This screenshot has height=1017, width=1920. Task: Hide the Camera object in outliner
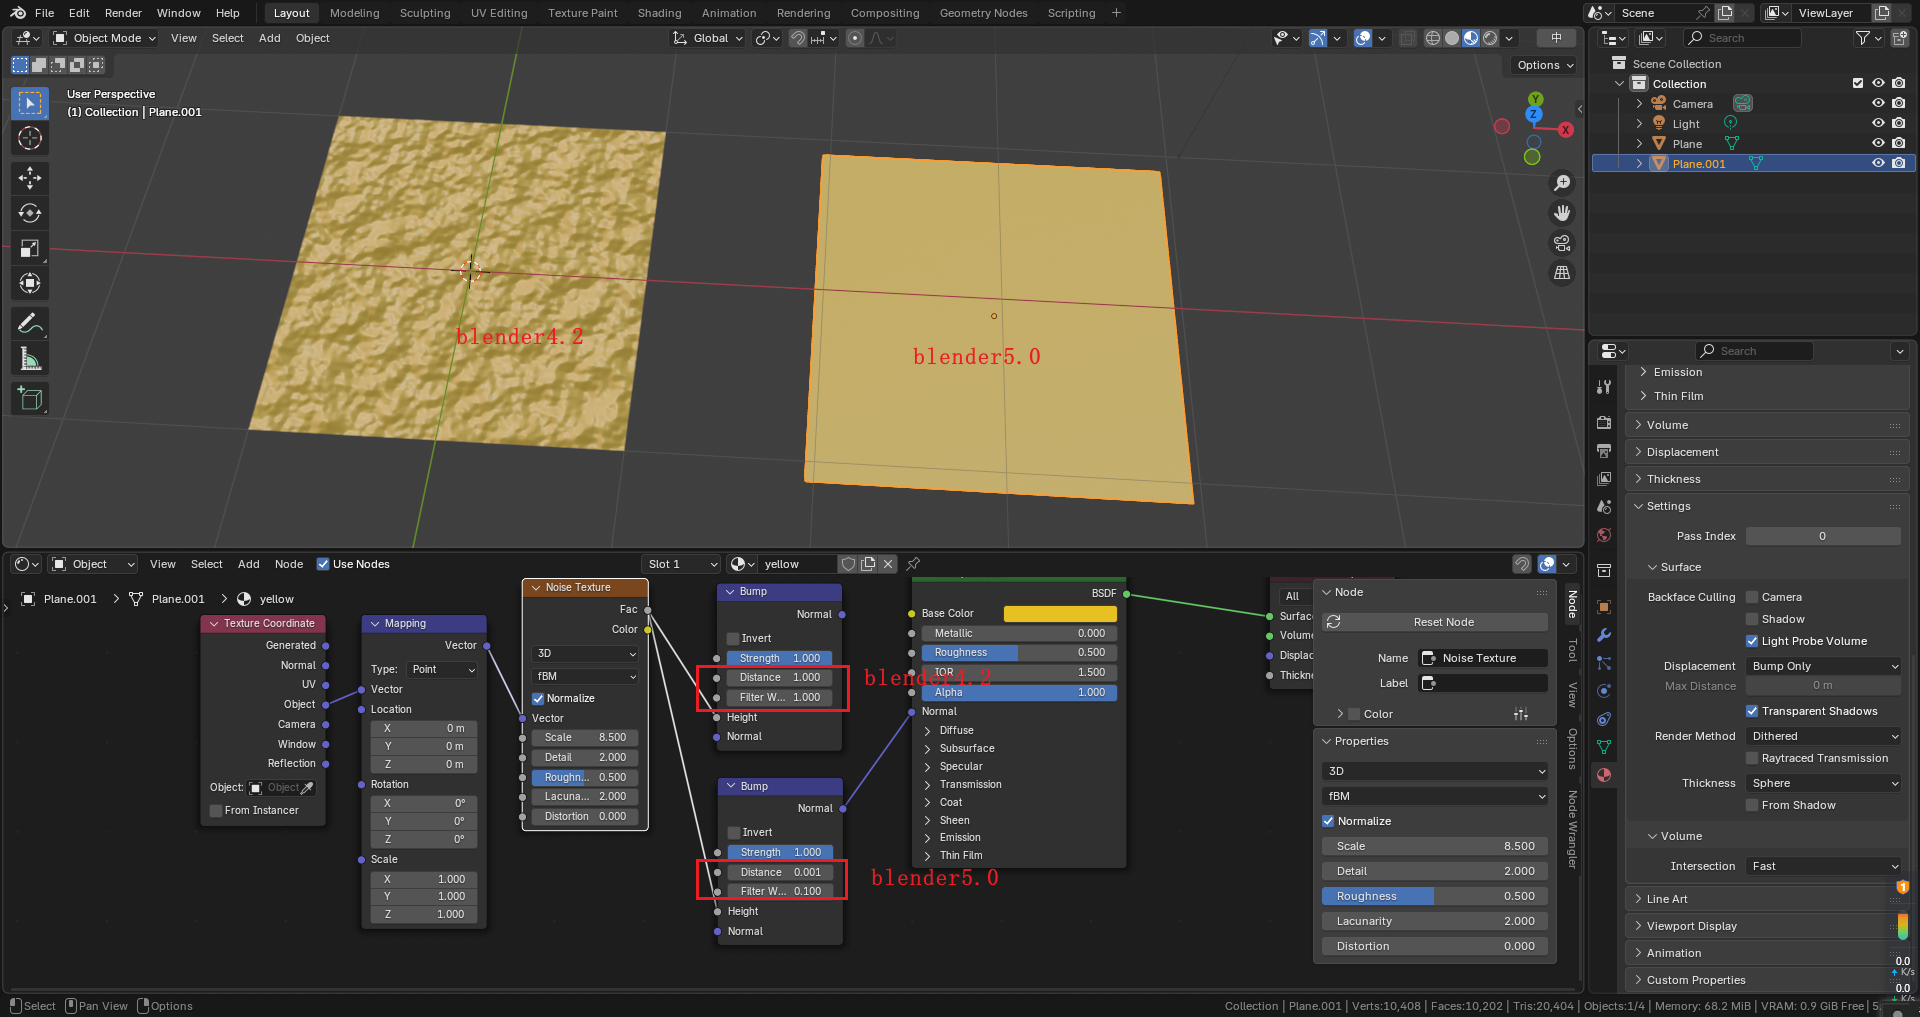pos(1878,103)
